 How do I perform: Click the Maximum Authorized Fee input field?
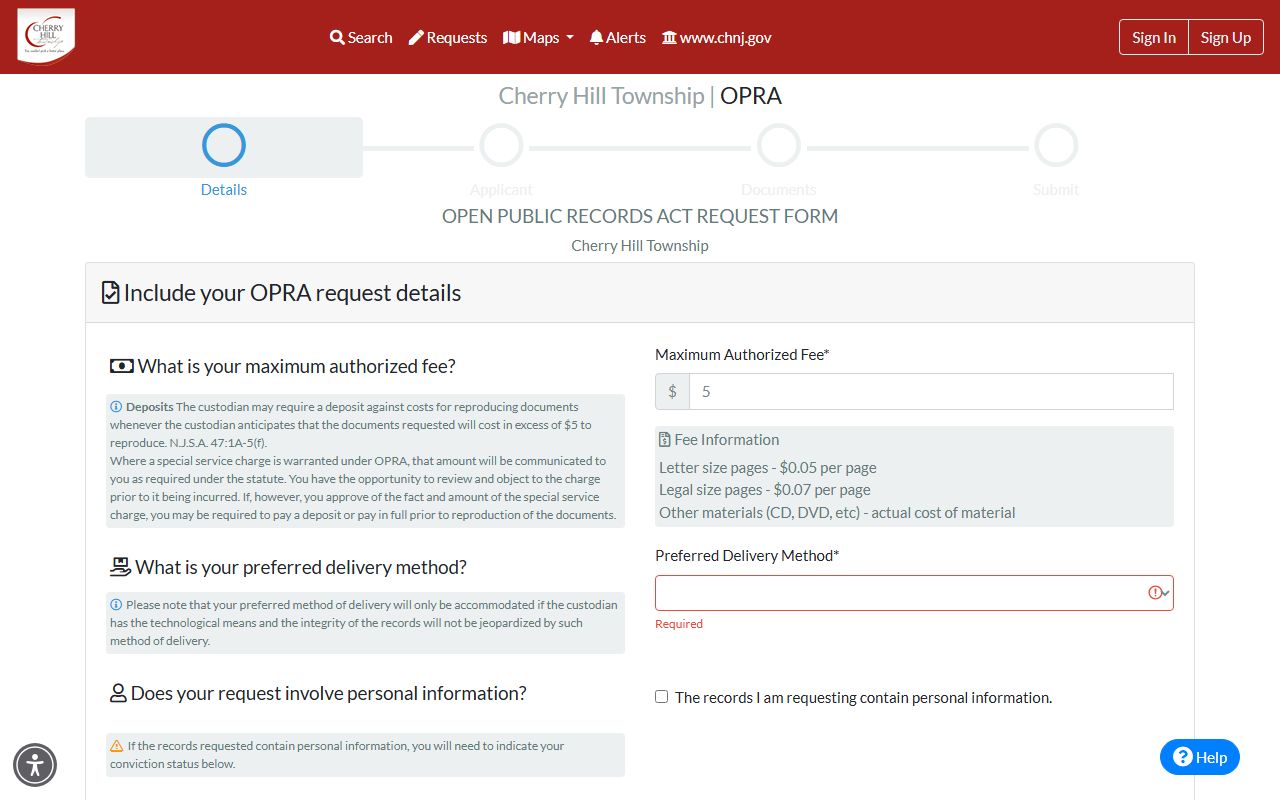tap(931, 392)
